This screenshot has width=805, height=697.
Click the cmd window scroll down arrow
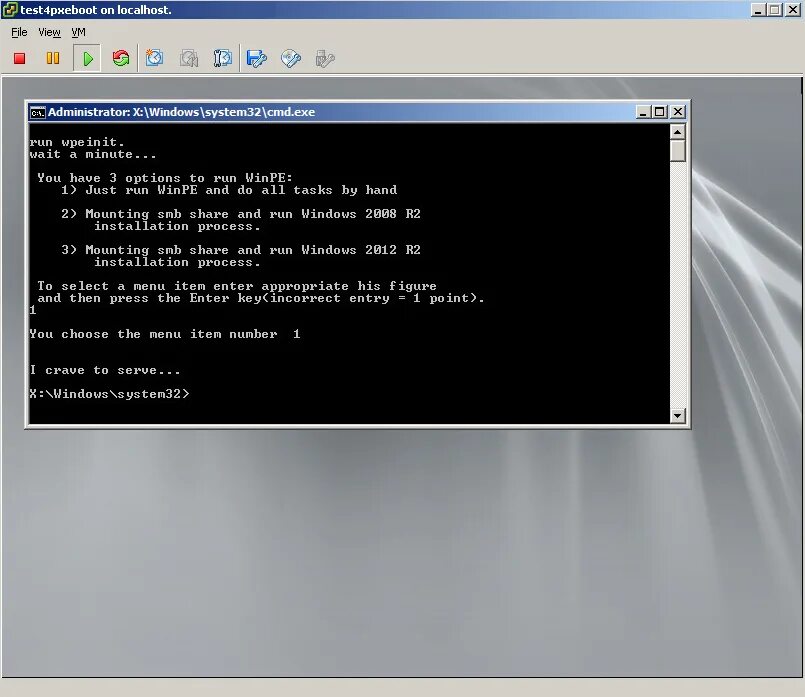coord(678,416)
